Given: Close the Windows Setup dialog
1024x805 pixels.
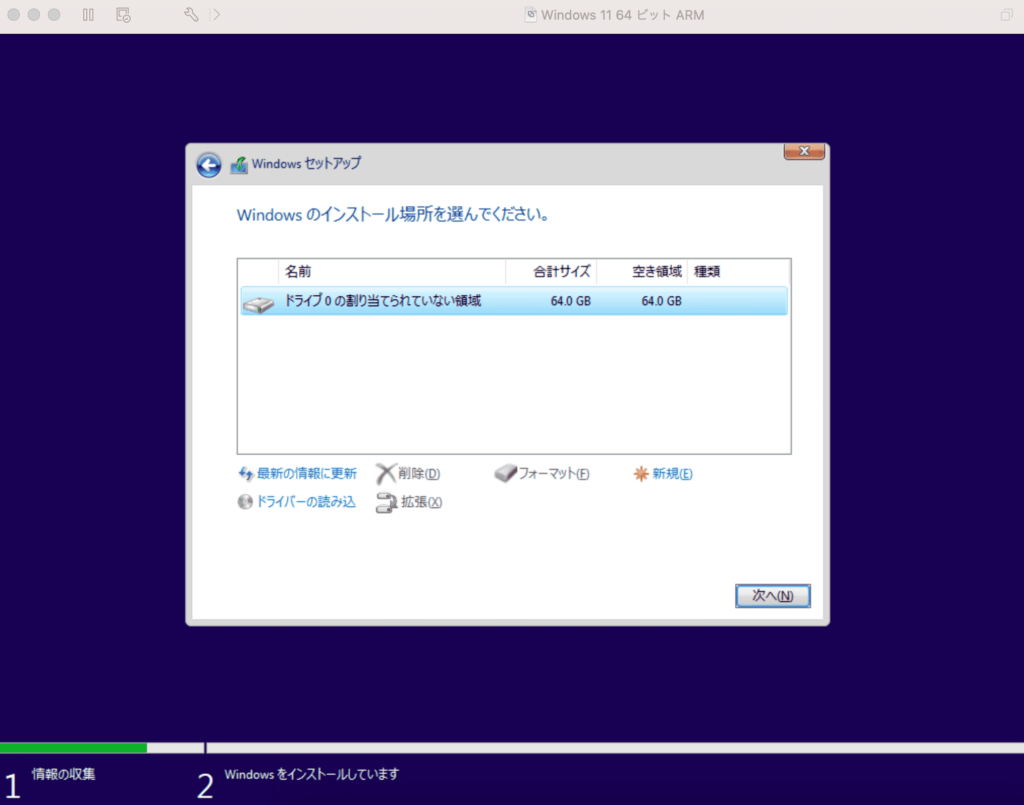Looking at the screenshot, I should 804,151.
